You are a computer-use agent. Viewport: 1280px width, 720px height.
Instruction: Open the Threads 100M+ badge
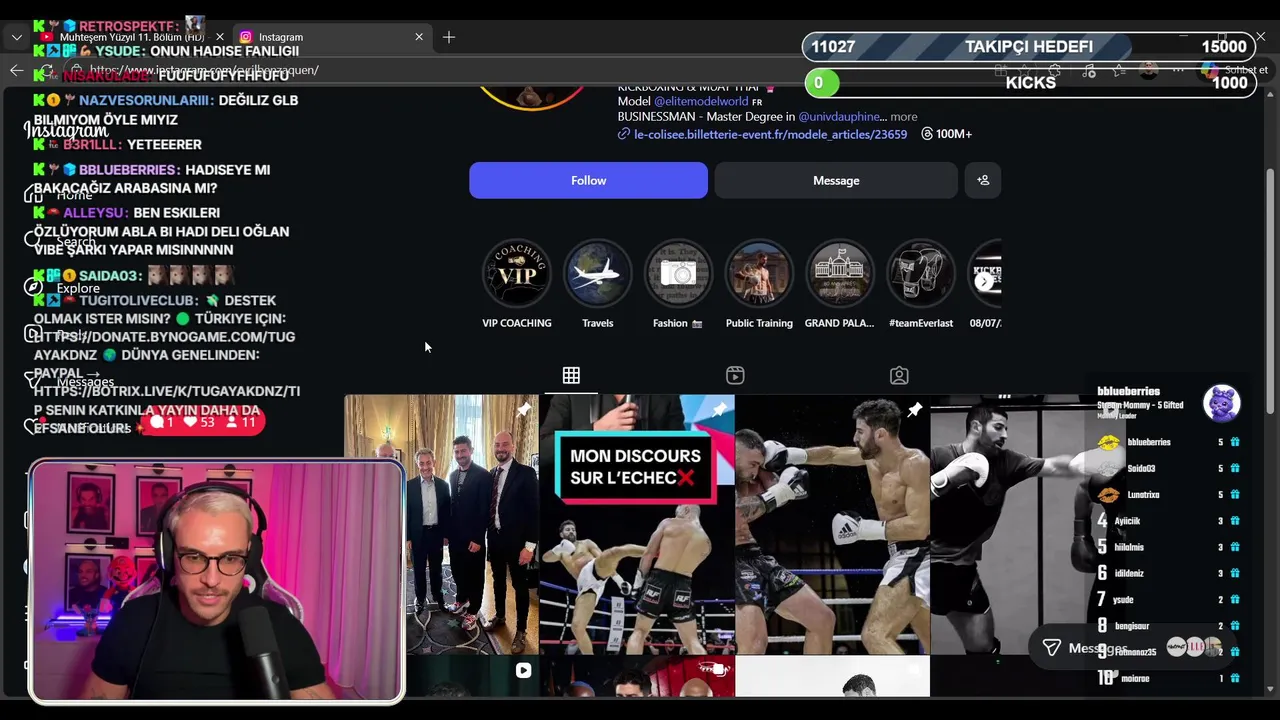click(x=946, y=134)
